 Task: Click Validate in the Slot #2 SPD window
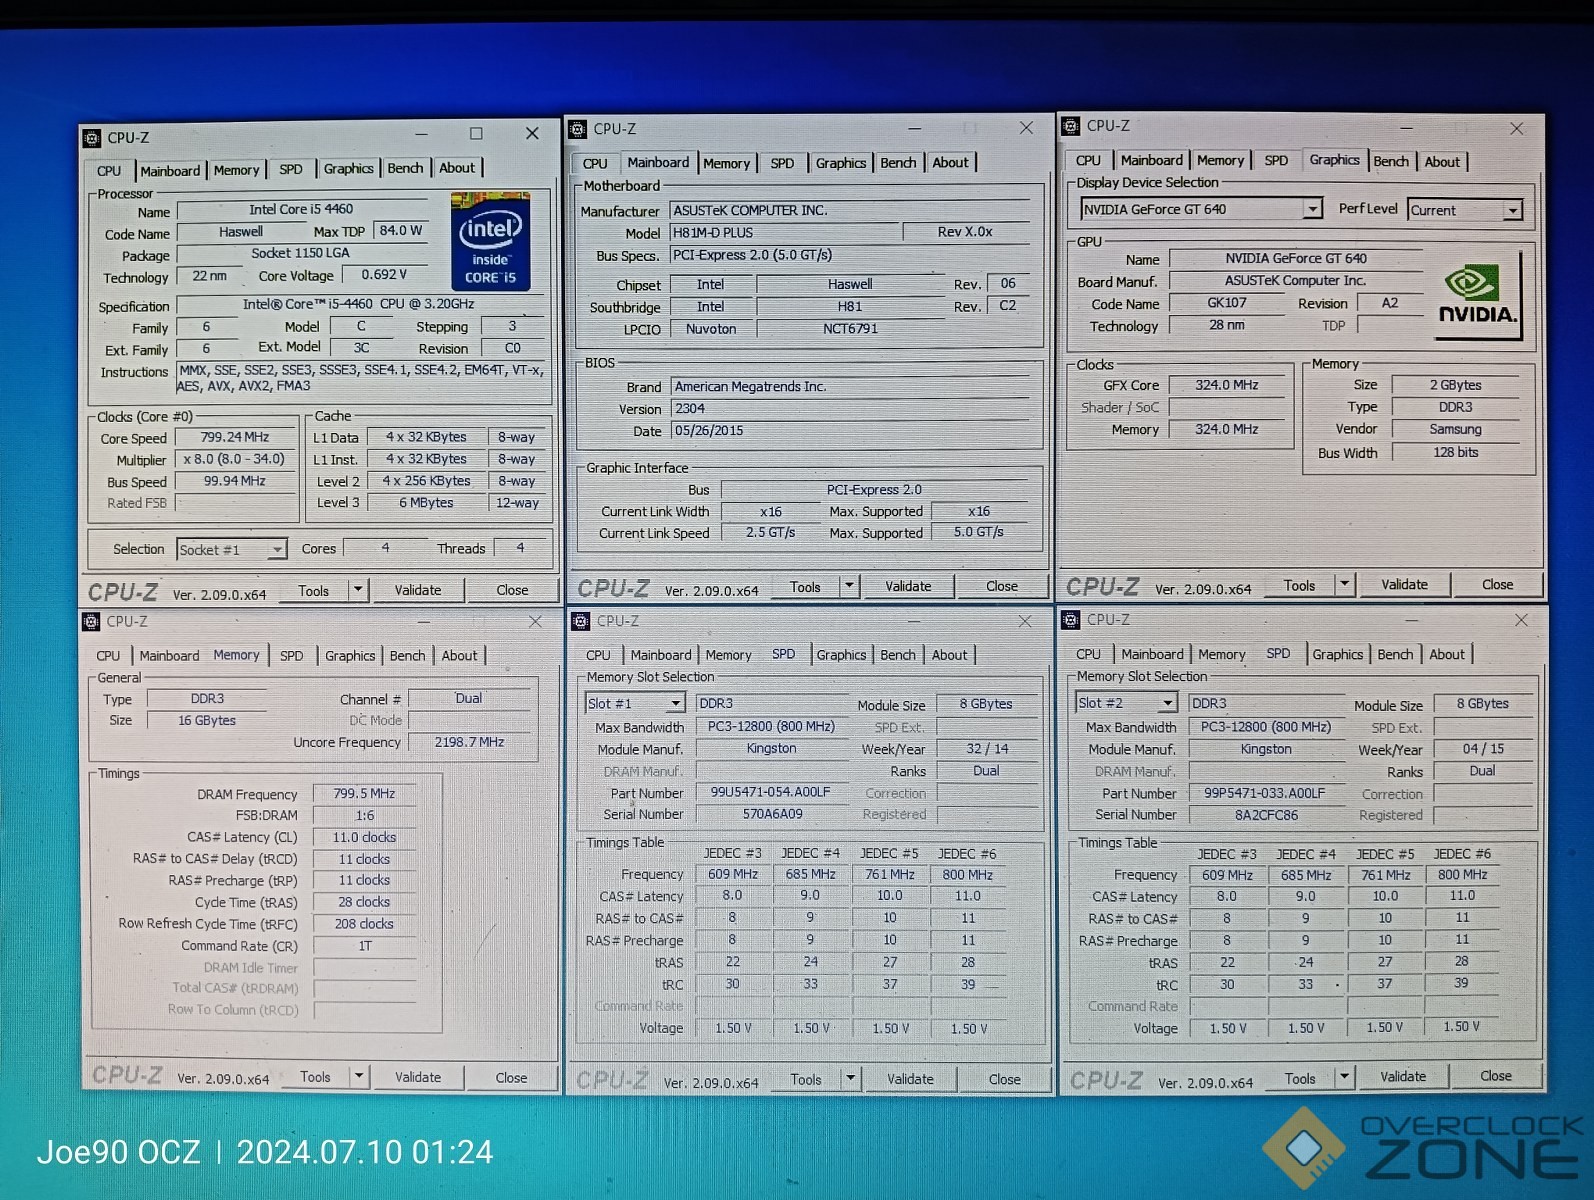1403,1076
